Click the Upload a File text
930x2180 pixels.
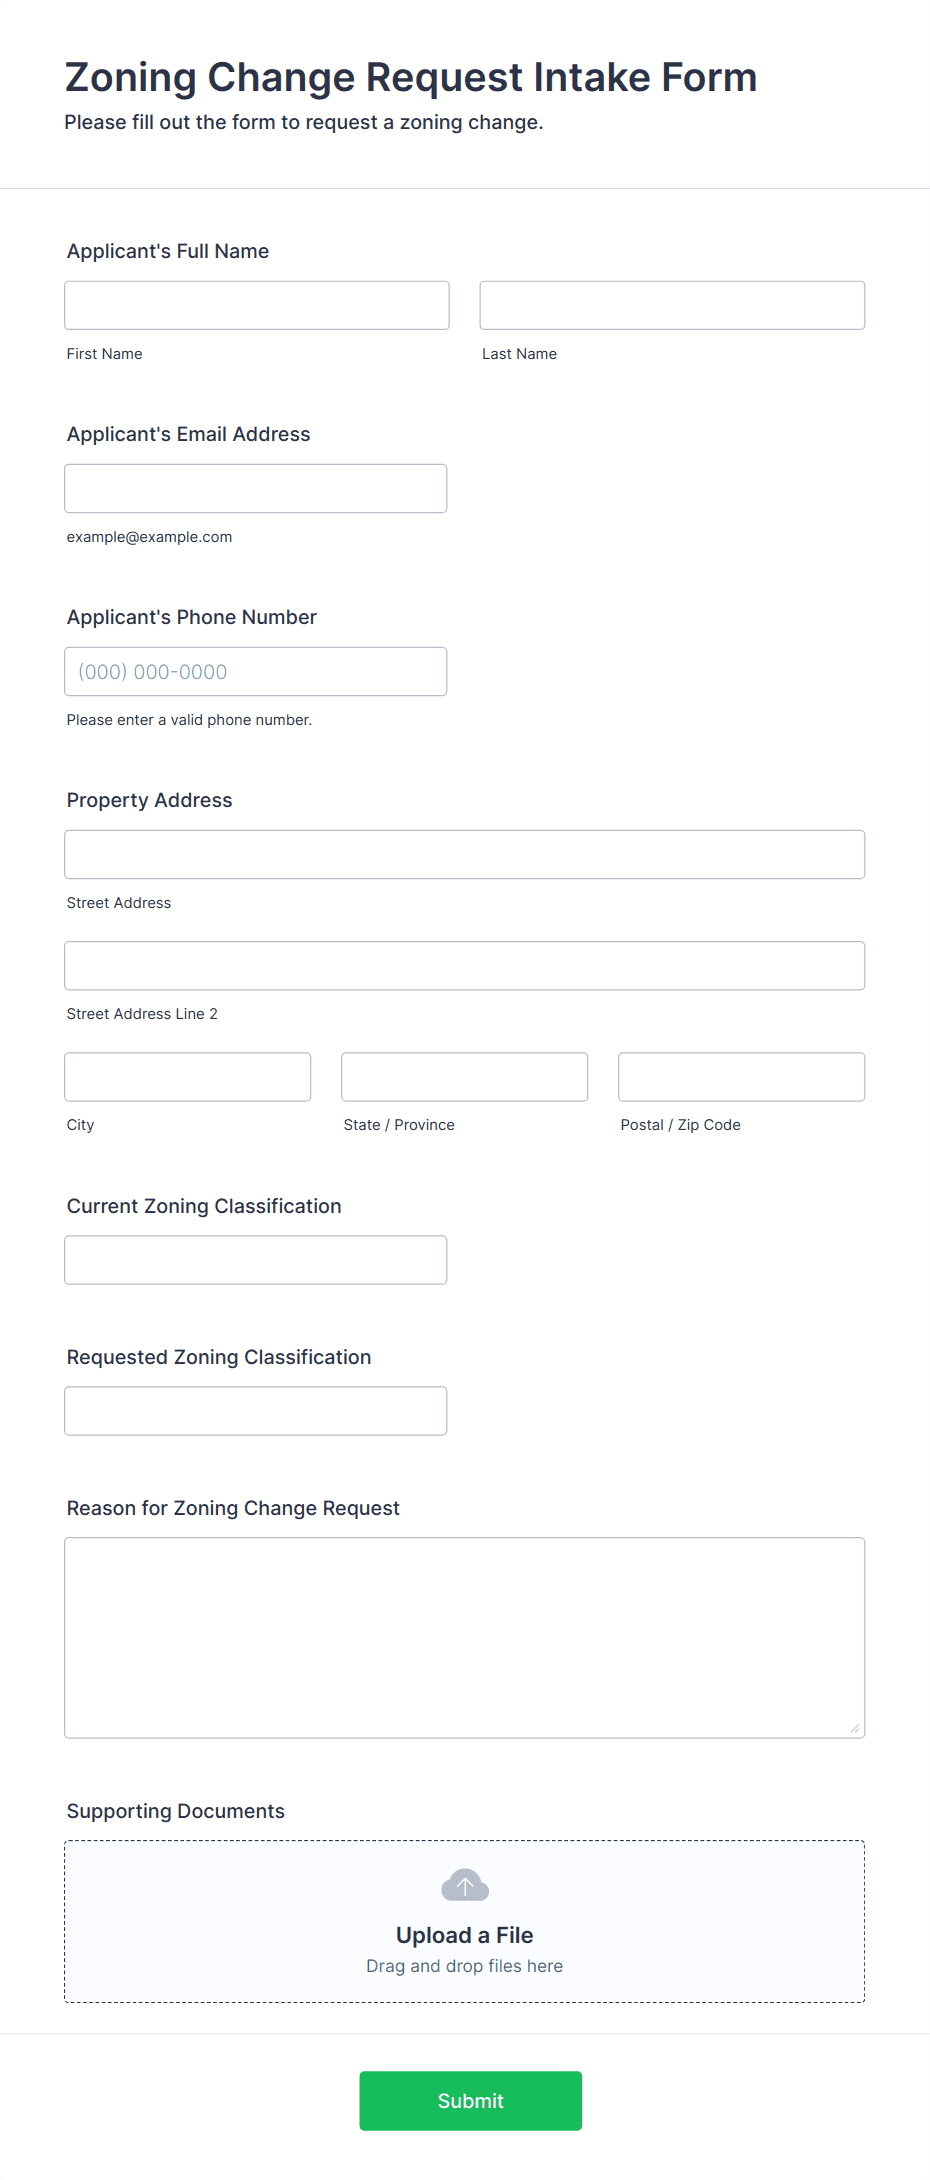tap(465, 1935)
